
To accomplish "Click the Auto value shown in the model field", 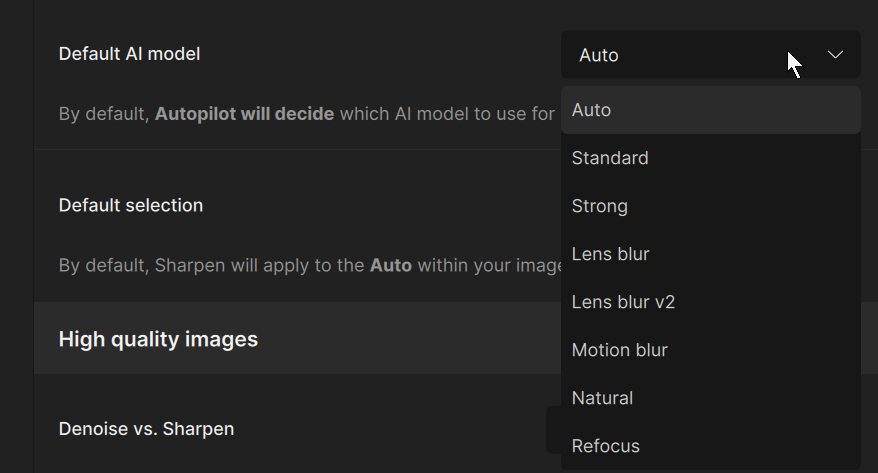I will tap(599, 55).
